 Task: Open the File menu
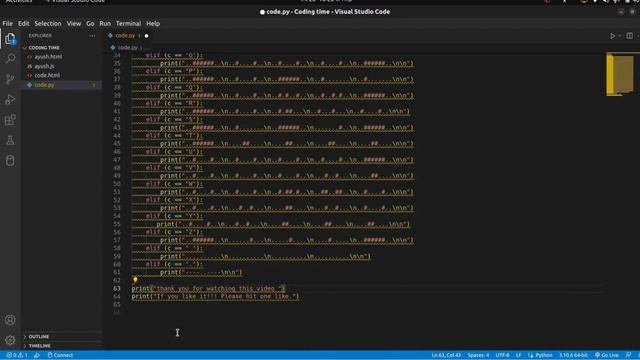click(x=7, y=24)
